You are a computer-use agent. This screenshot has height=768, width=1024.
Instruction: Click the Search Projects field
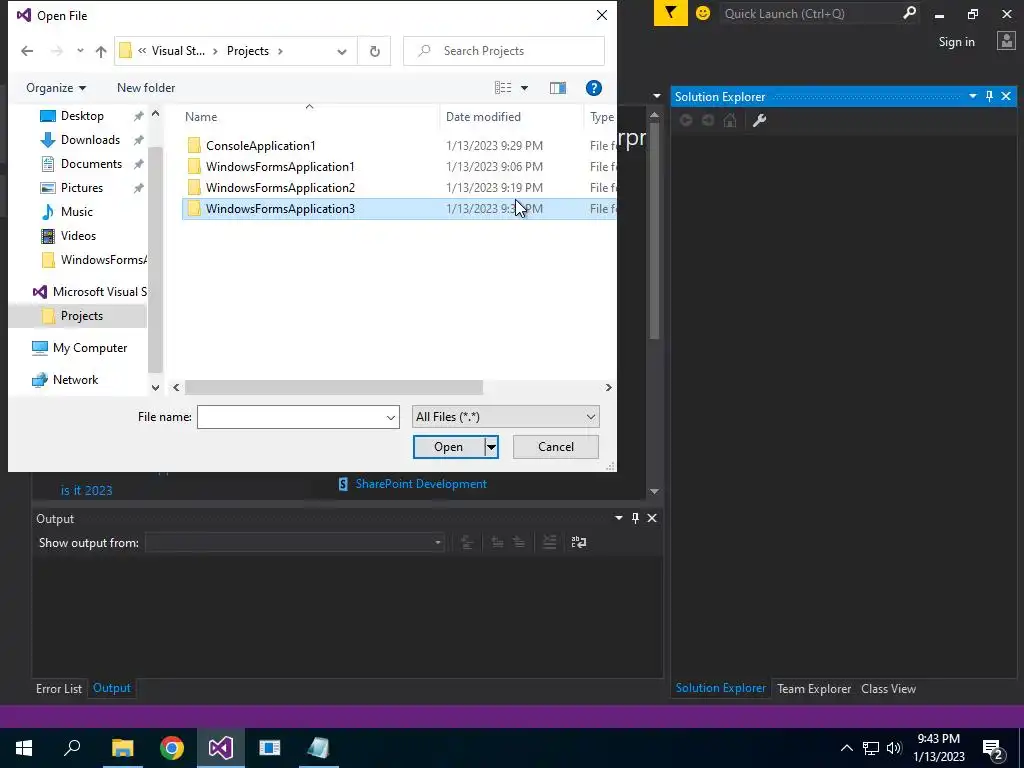(x=504, y=51)
